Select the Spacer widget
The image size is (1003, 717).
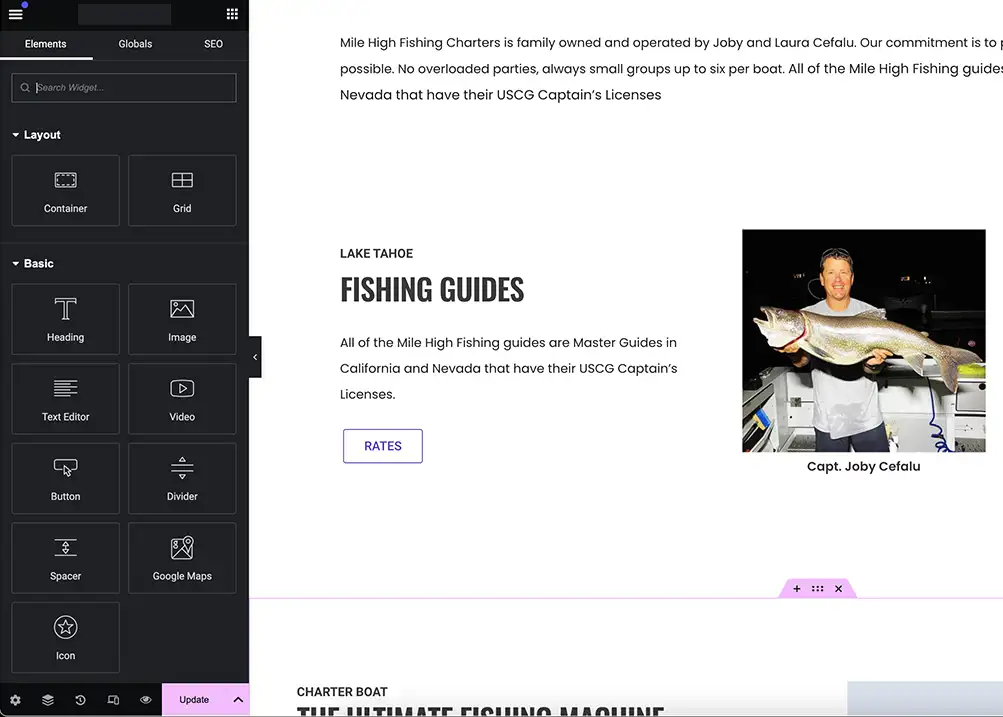65,558
